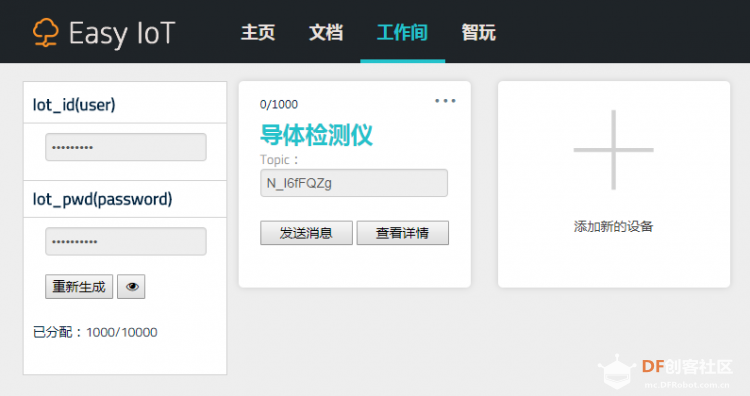The width and height of the screenshot is (750, 396).
Task: Open the 文档 navigation tab
Action: (326, 33)
